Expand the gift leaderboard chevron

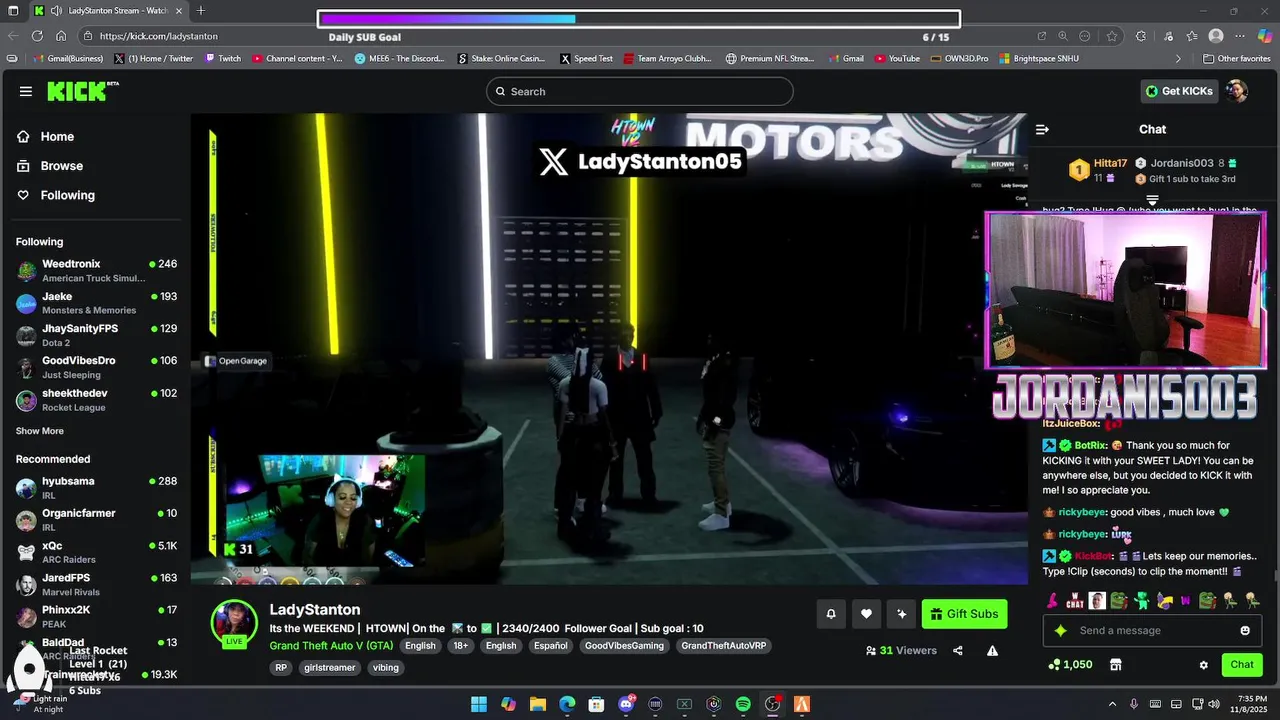tap(1152, 201)
